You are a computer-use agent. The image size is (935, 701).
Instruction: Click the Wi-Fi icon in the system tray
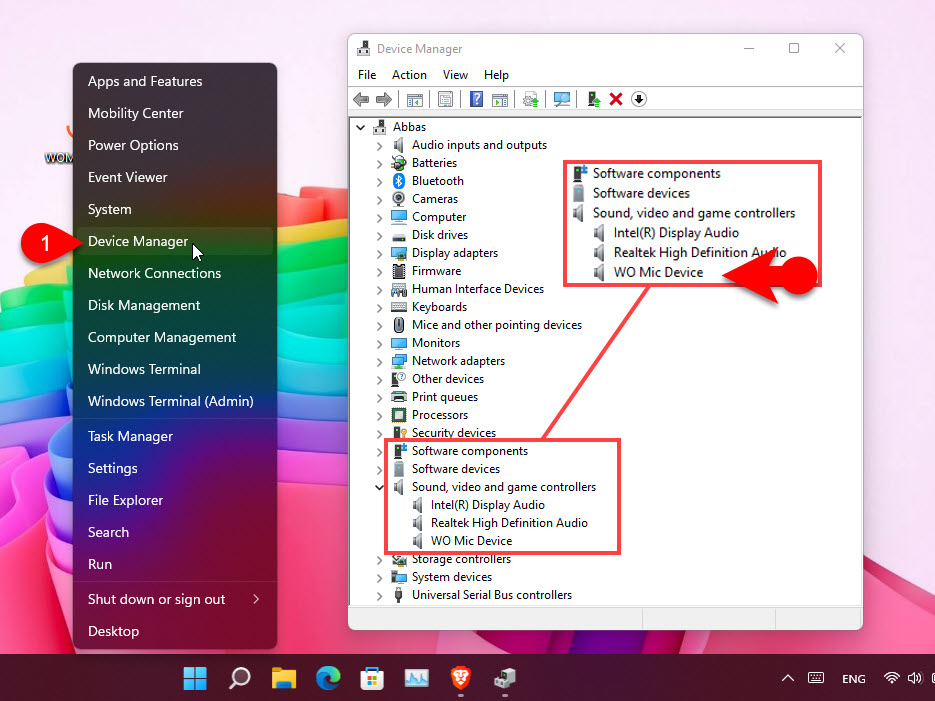click(891, 678)
